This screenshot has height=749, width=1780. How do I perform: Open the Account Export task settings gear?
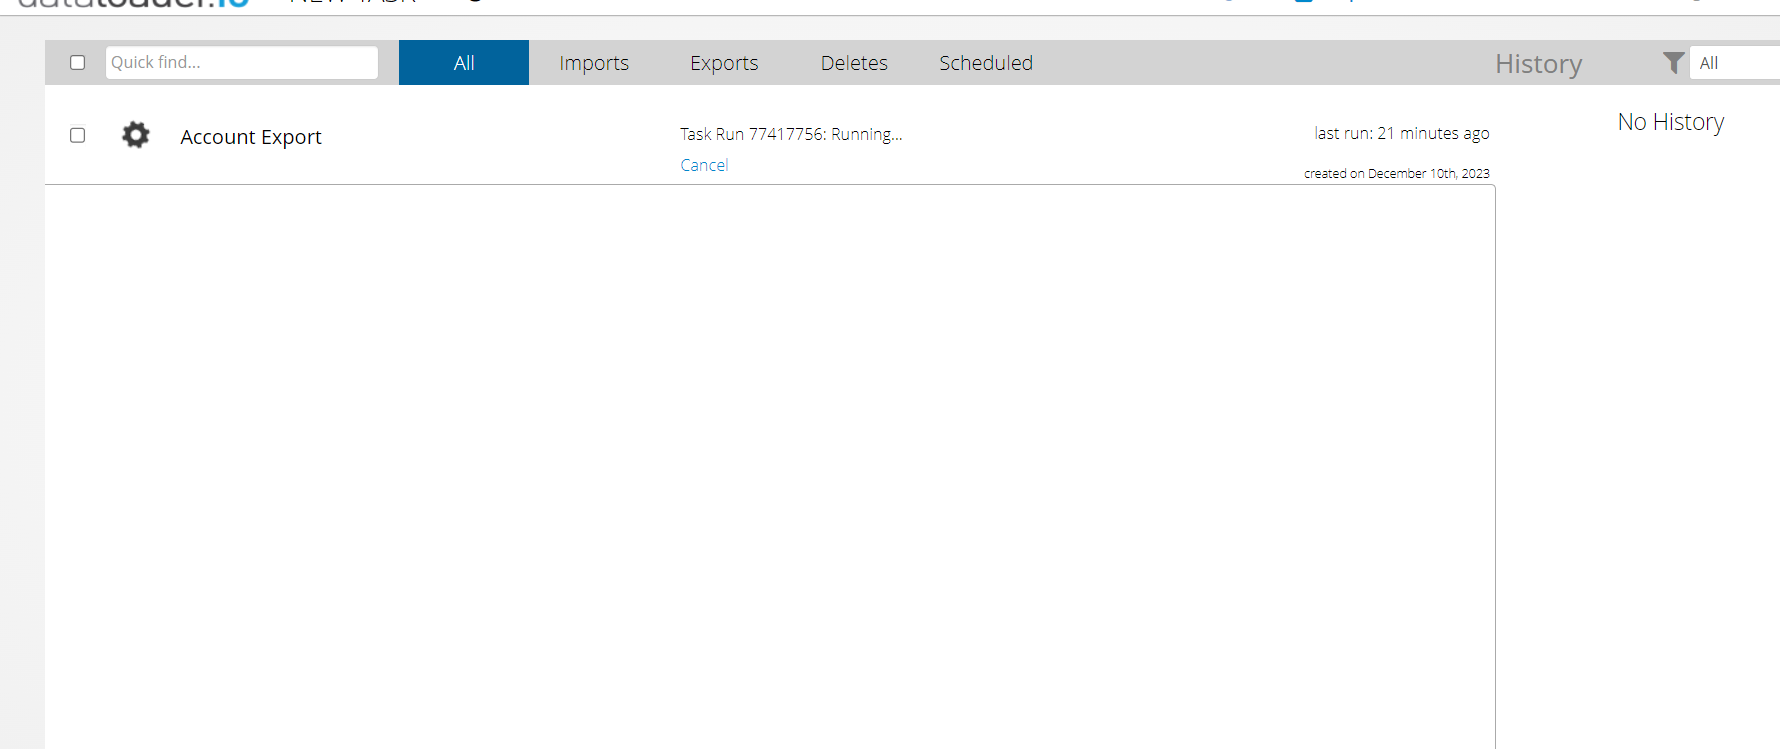click(135, 135)
